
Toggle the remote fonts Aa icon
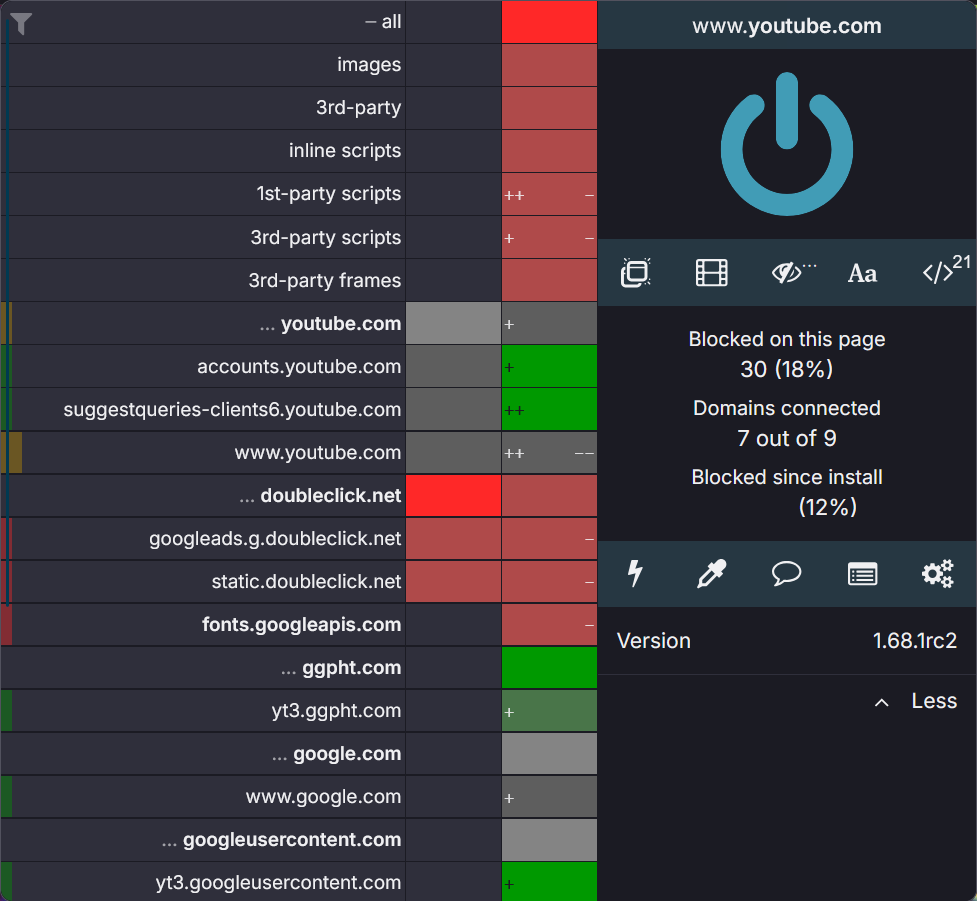[x=862, y=274]
